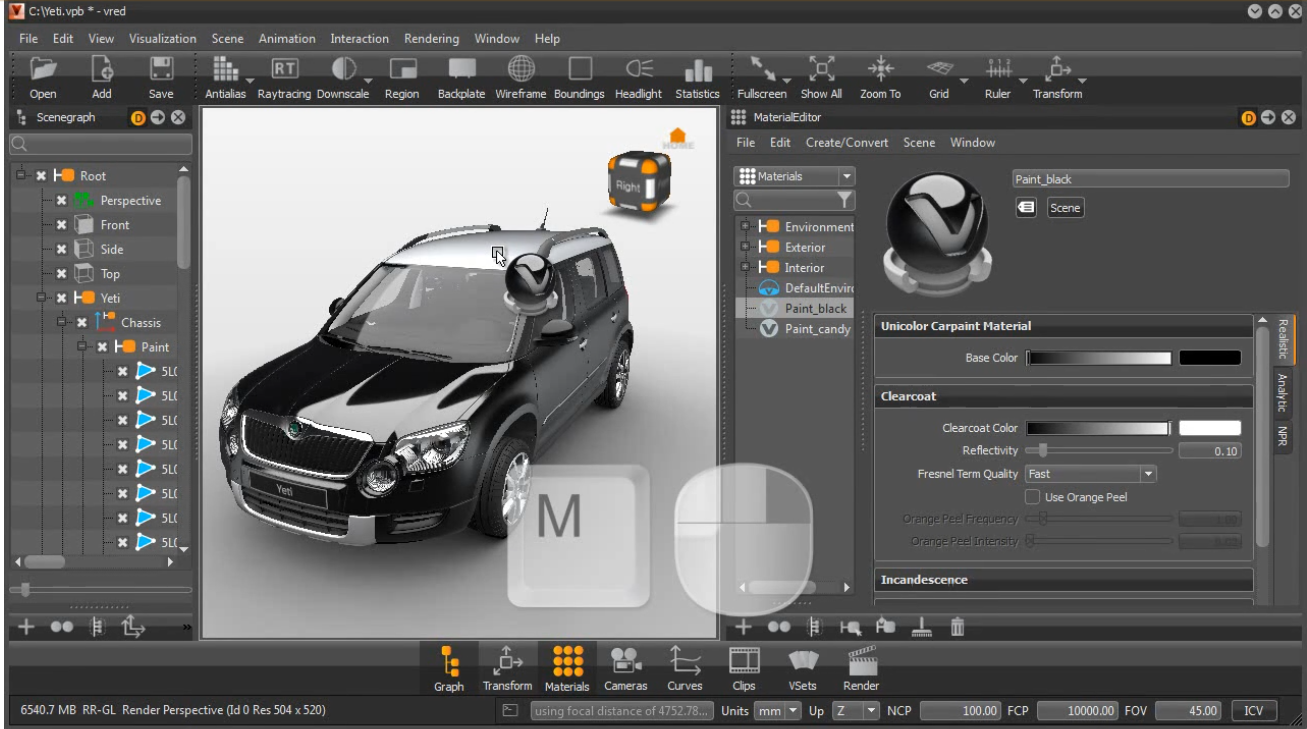Toggle the Backplate toolbar icon
1307x729 pixels.
click(461, 69)
